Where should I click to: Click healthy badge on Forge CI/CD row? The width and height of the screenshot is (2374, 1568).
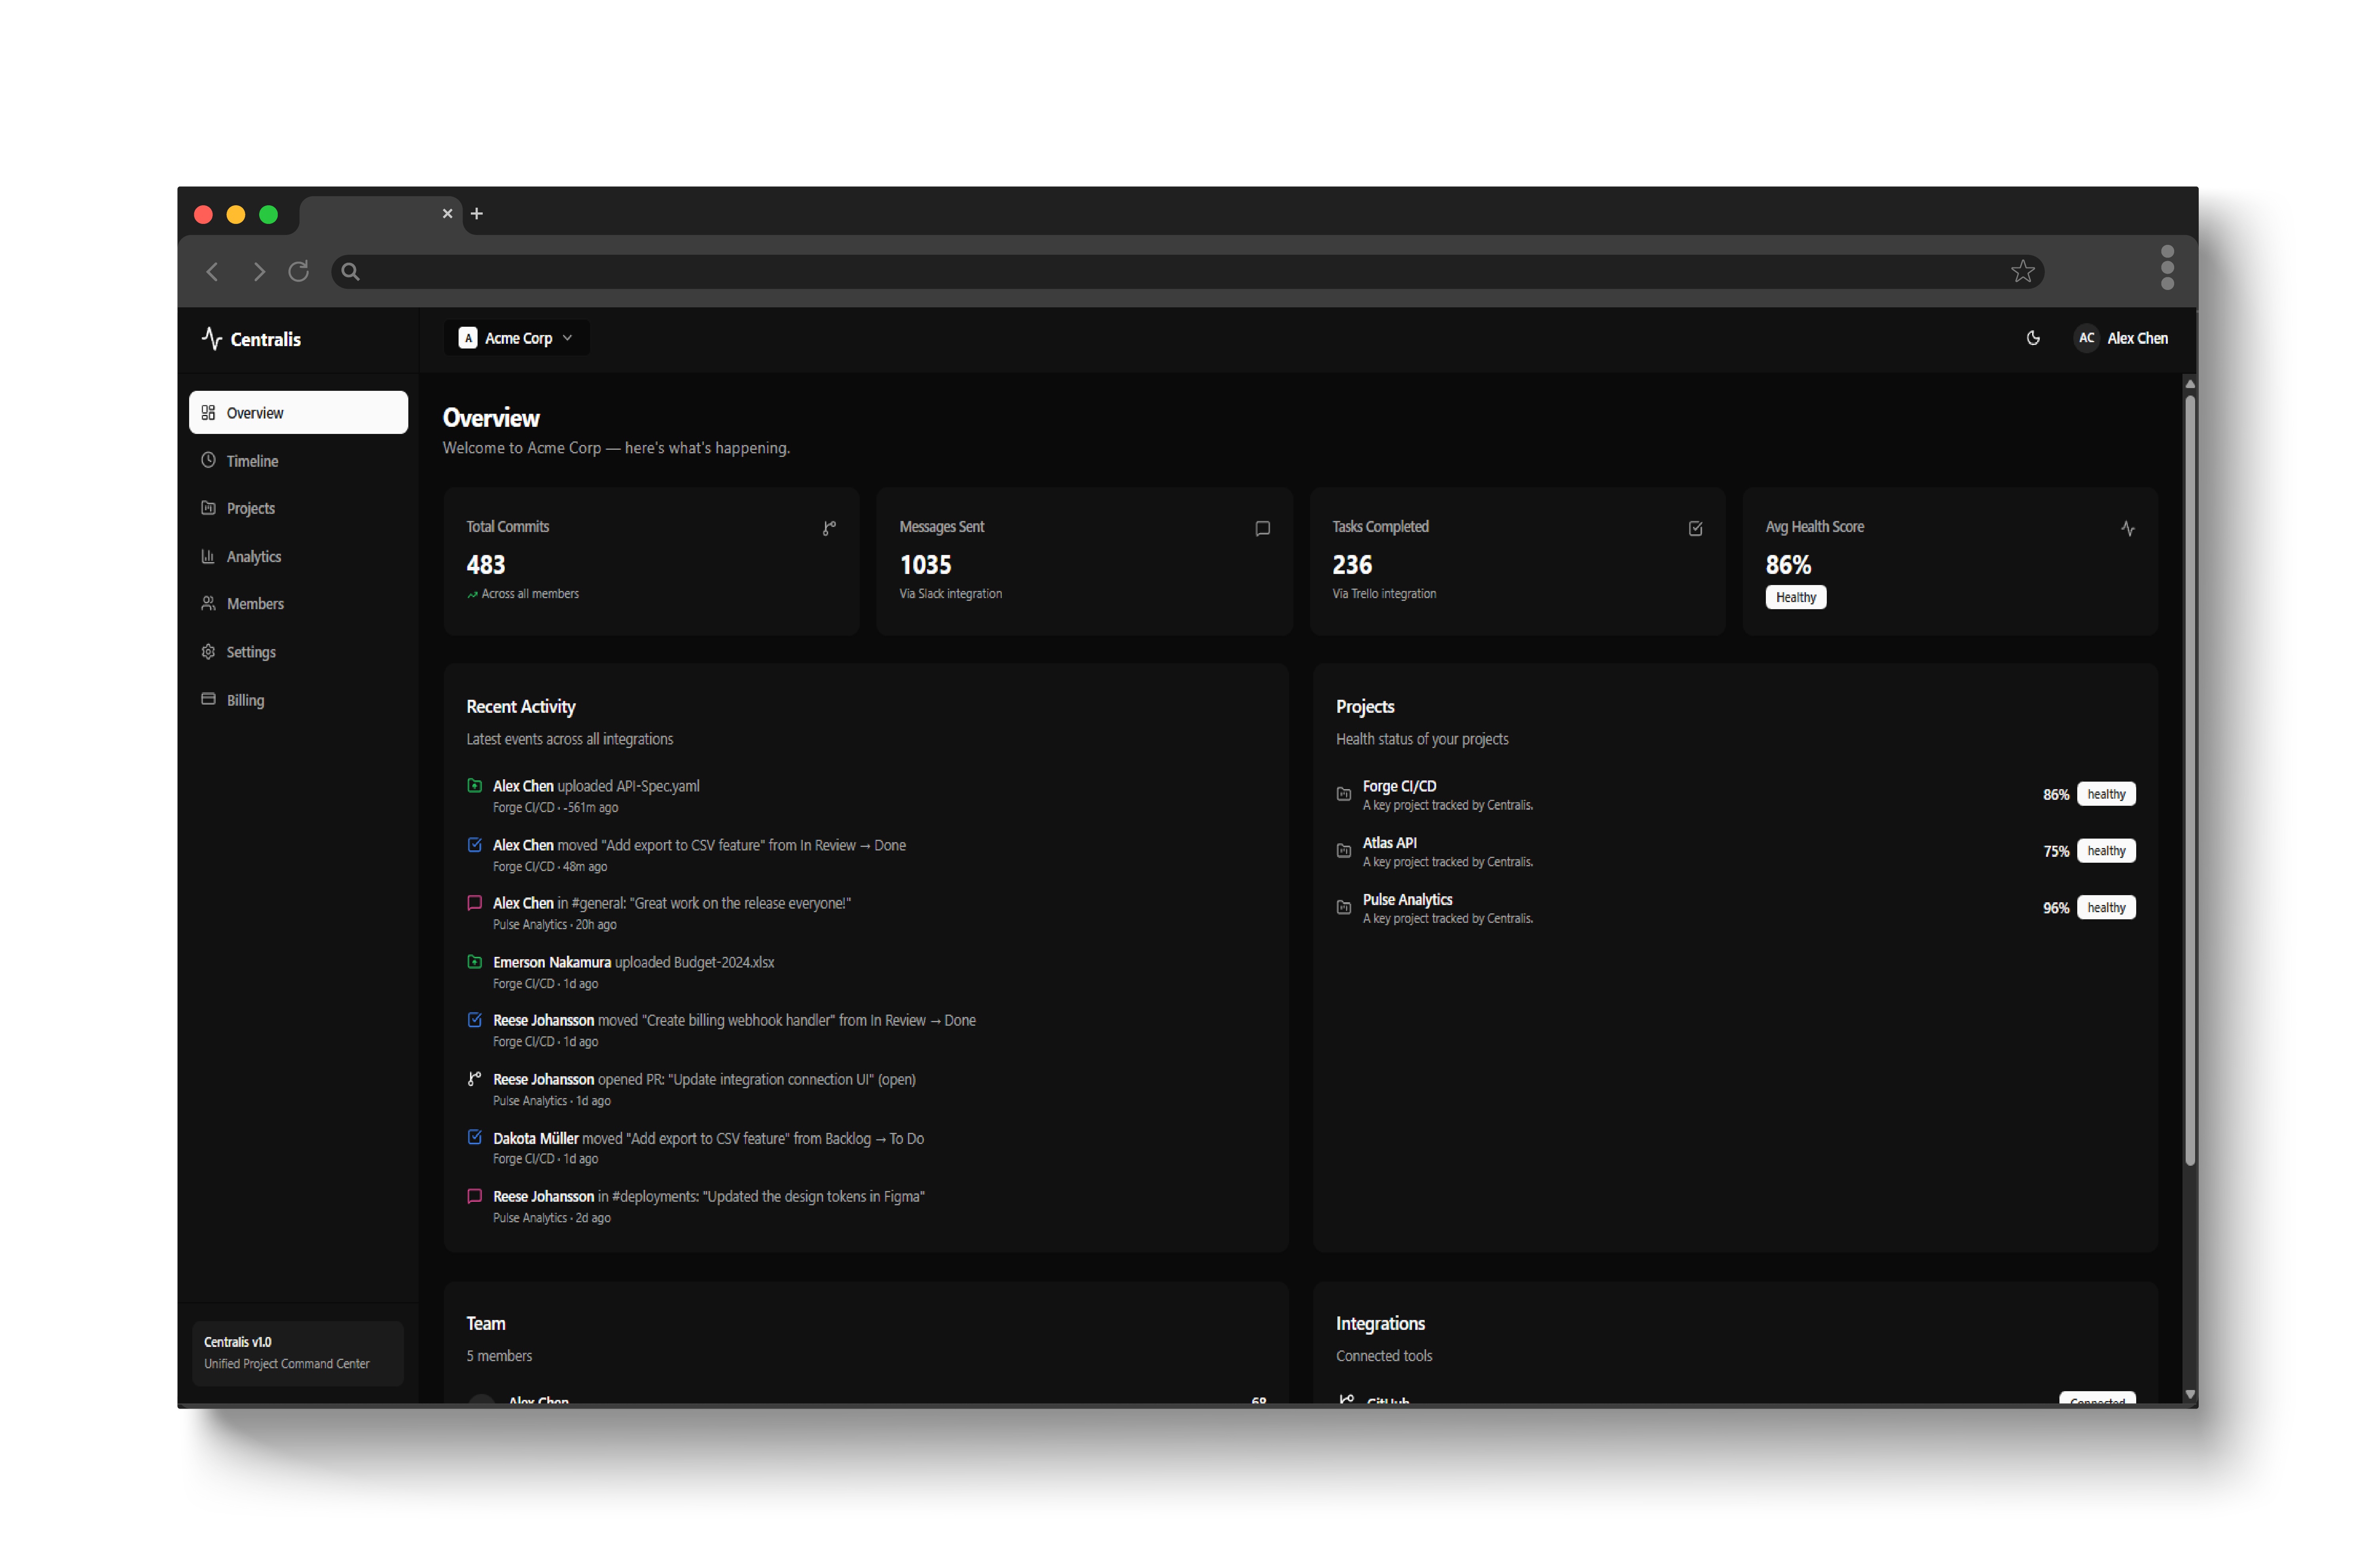2106,794
